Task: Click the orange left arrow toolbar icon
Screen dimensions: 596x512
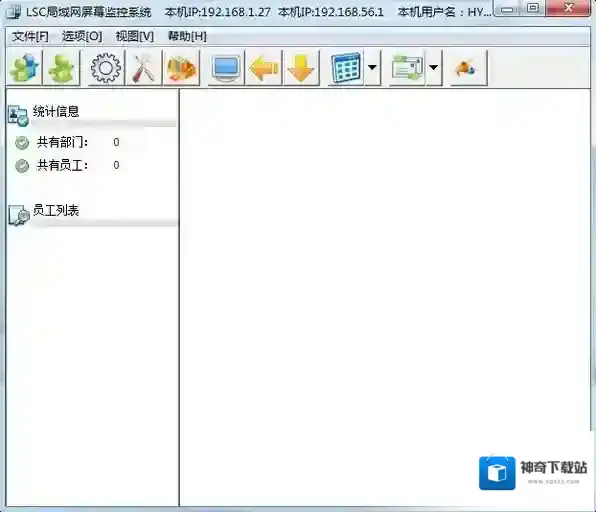Action: [263, 68]
